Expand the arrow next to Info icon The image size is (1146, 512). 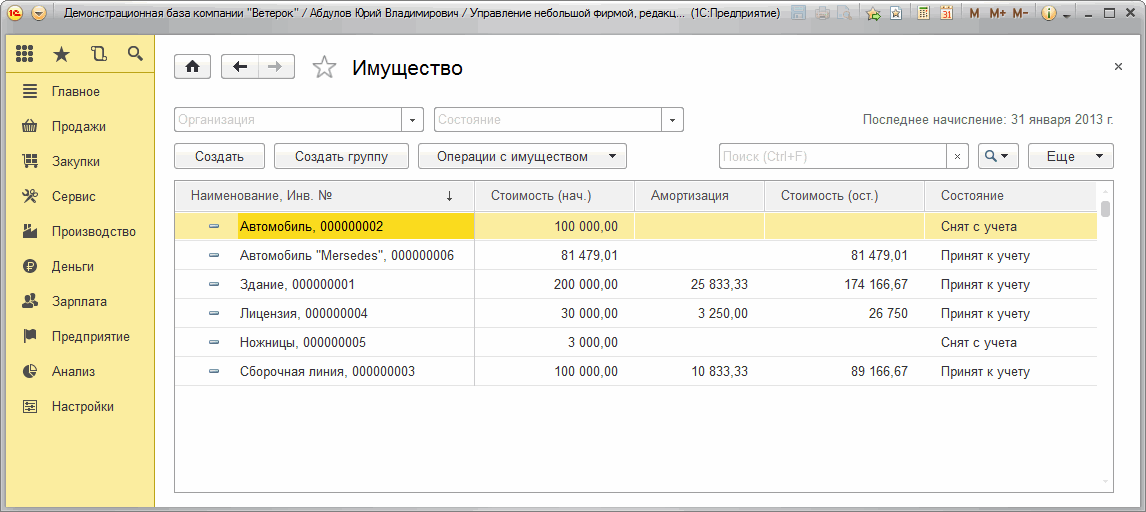pos(1067,15)
